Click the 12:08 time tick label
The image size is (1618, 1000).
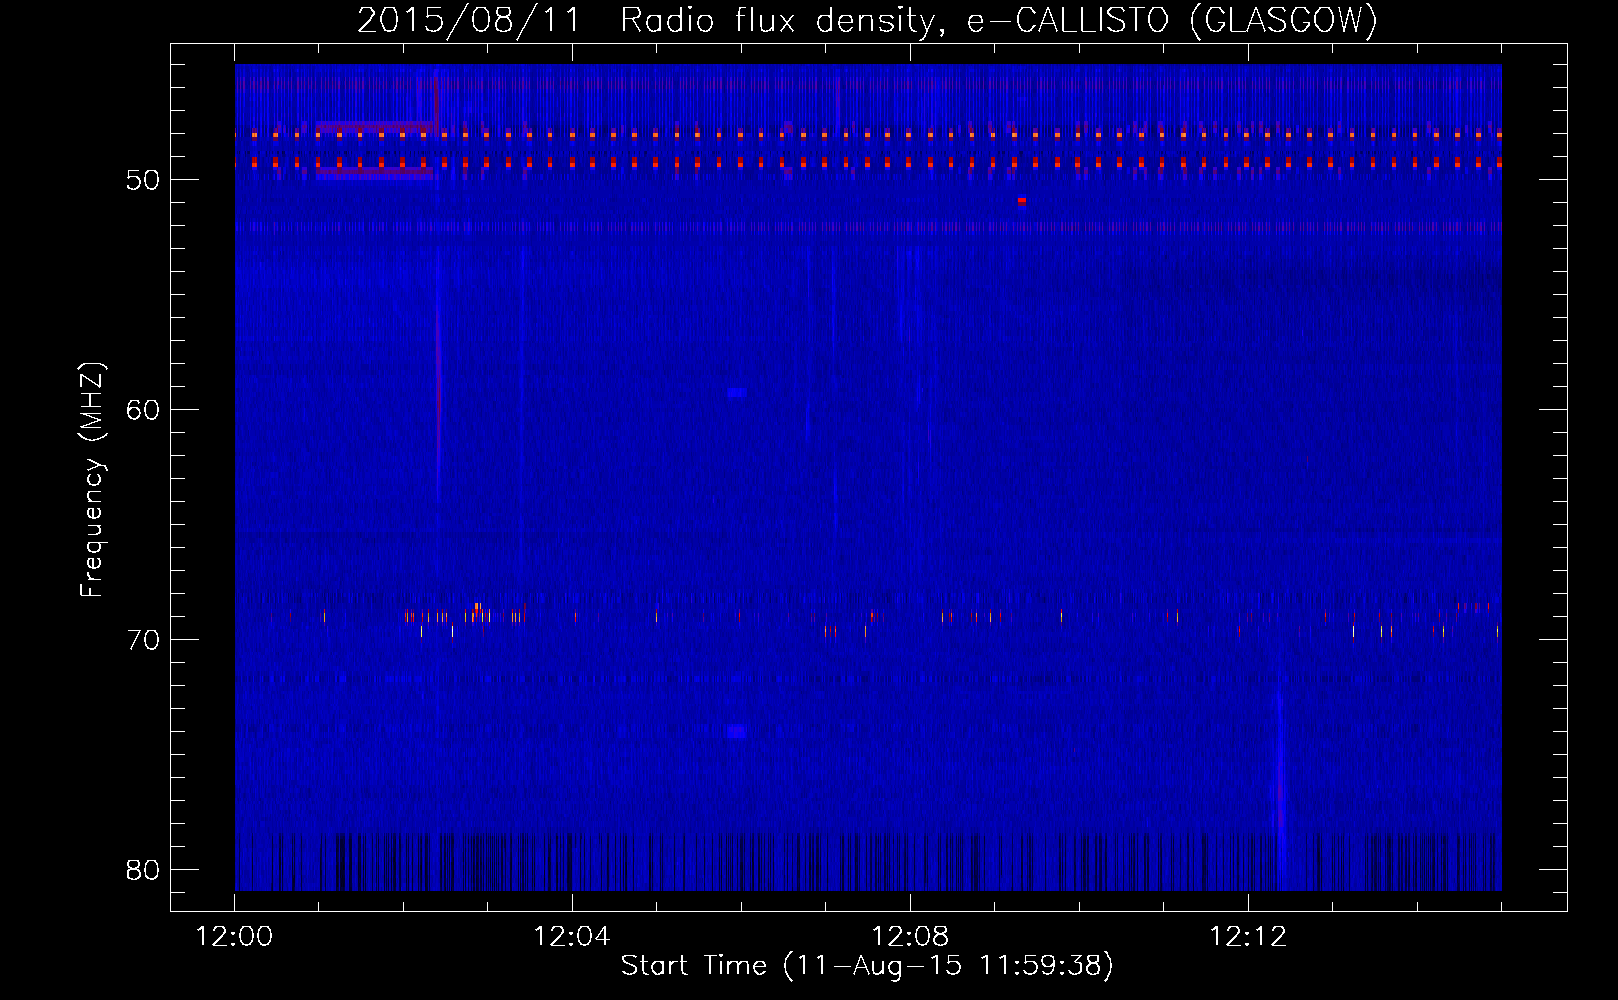point(910,937)
